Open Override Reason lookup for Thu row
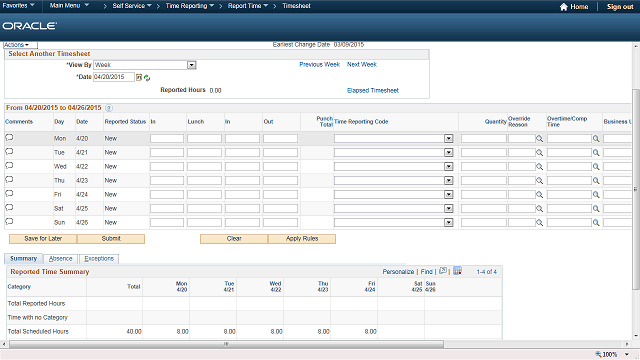This screenshot has width=640, height=360. (540, 180)
